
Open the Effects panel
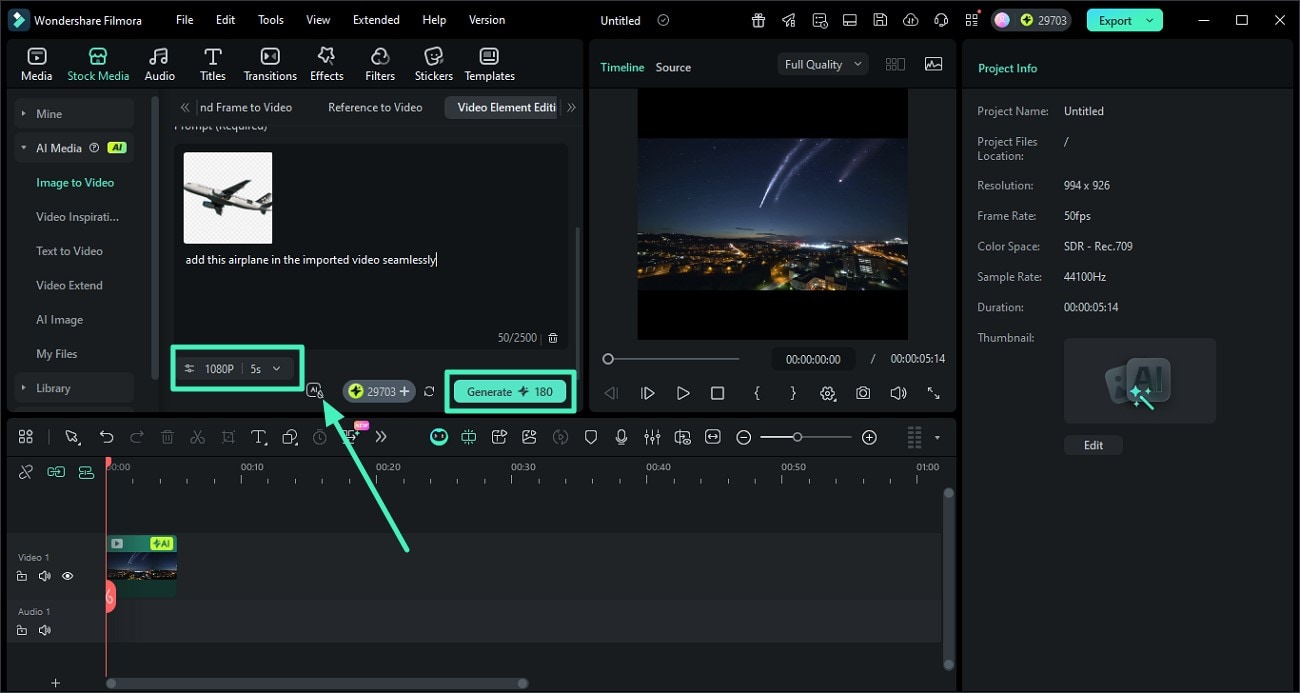pyautogui.click(x=326, y=64)
